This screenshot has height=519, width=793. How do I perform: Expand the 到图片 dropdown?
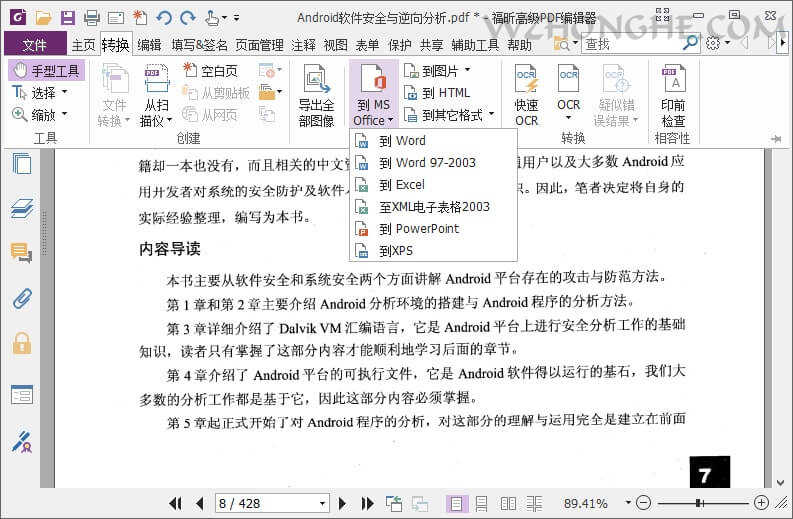coord(438,70)
